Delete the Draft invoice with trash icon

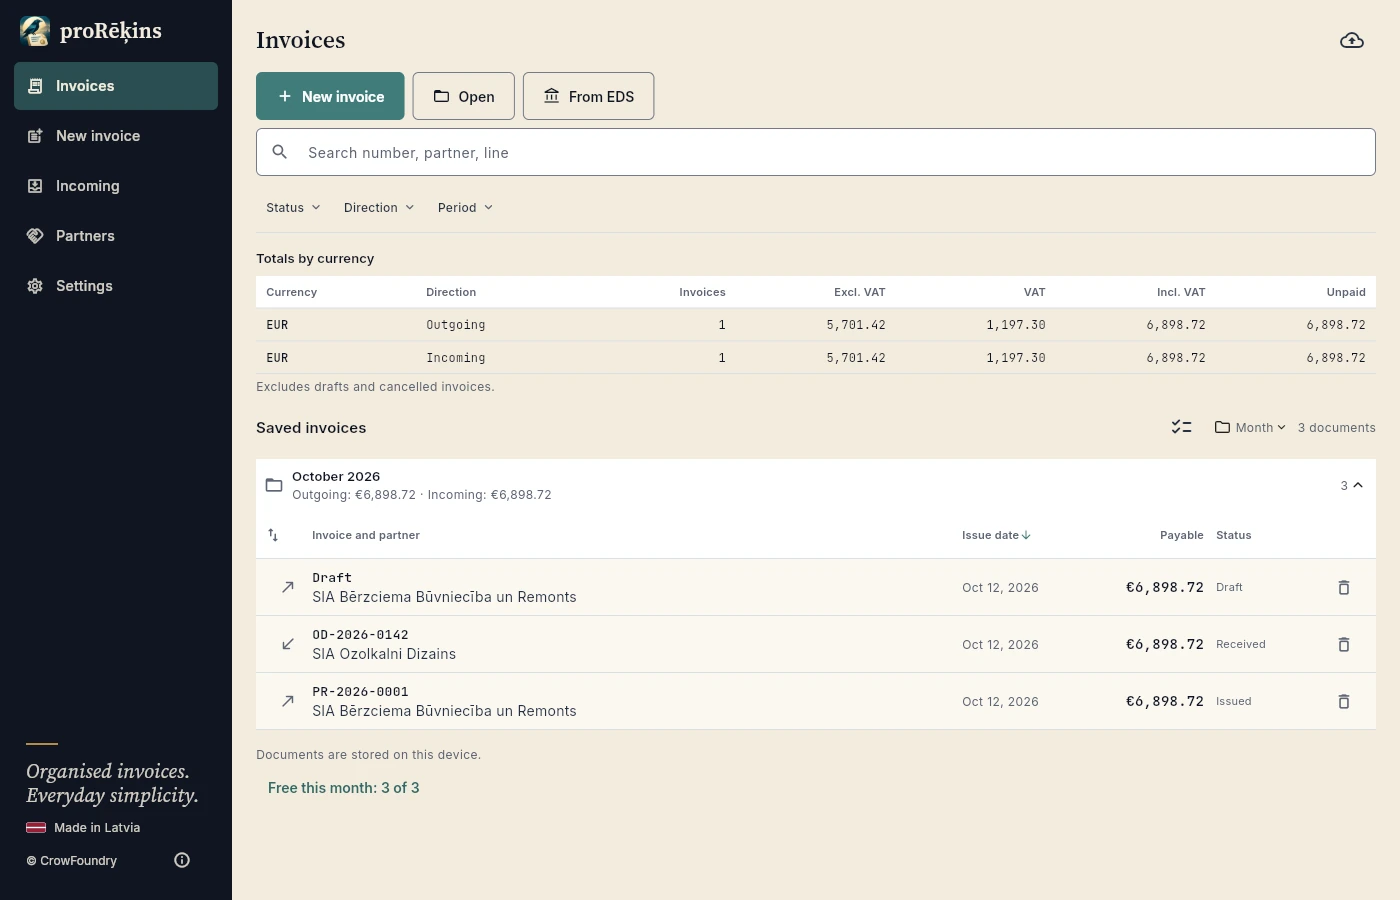click(1344, 587)
